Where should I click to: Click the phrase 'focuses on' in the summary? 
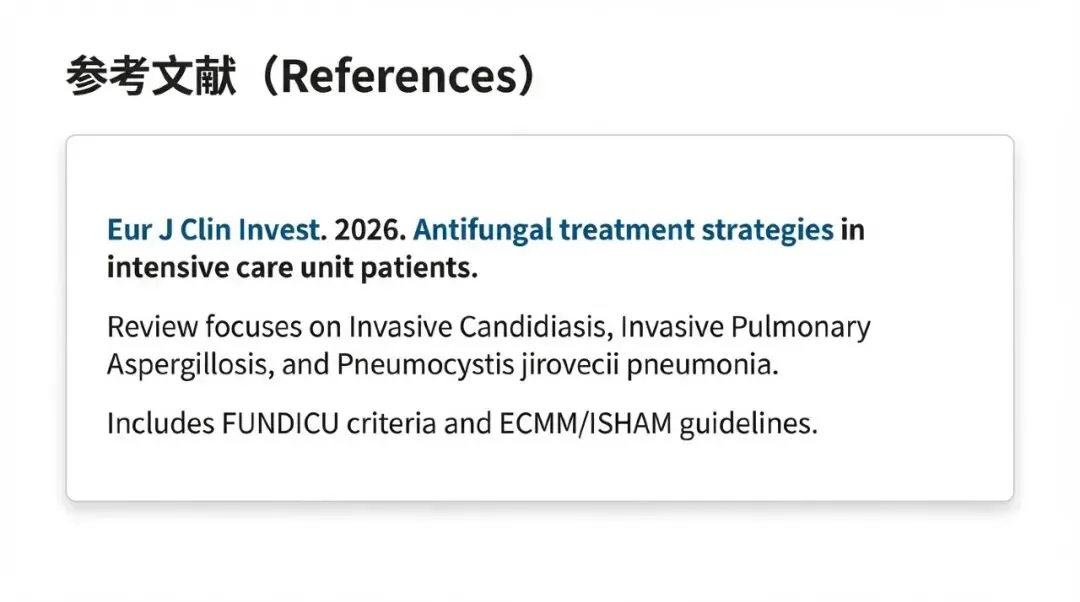pos(273,326)
